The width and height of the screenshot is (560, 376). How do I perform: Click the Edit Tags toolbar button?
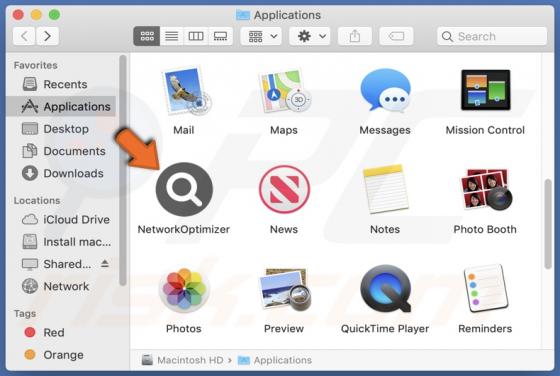396,36
